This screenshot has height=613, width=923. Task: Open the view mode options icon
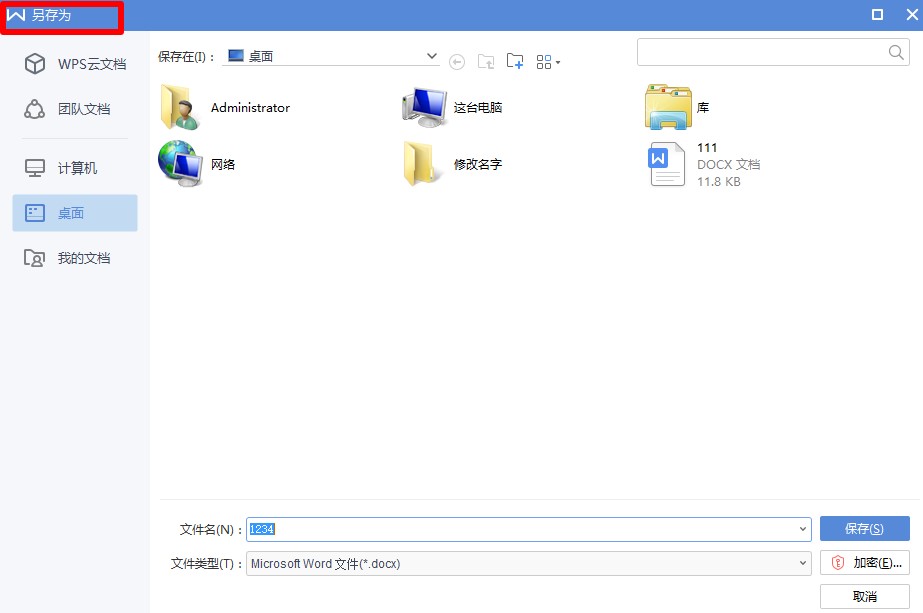(548, 62)
